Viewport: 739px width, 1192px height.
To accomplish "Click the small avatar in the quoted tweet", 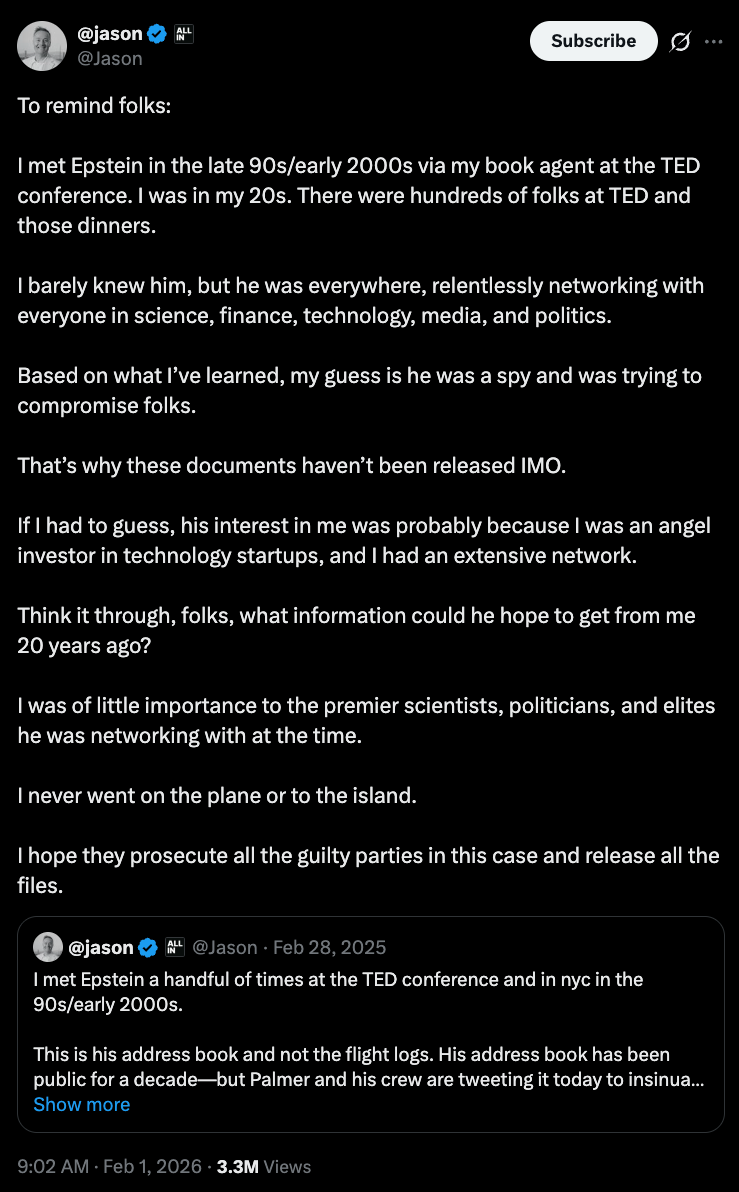I will point(48,947).
